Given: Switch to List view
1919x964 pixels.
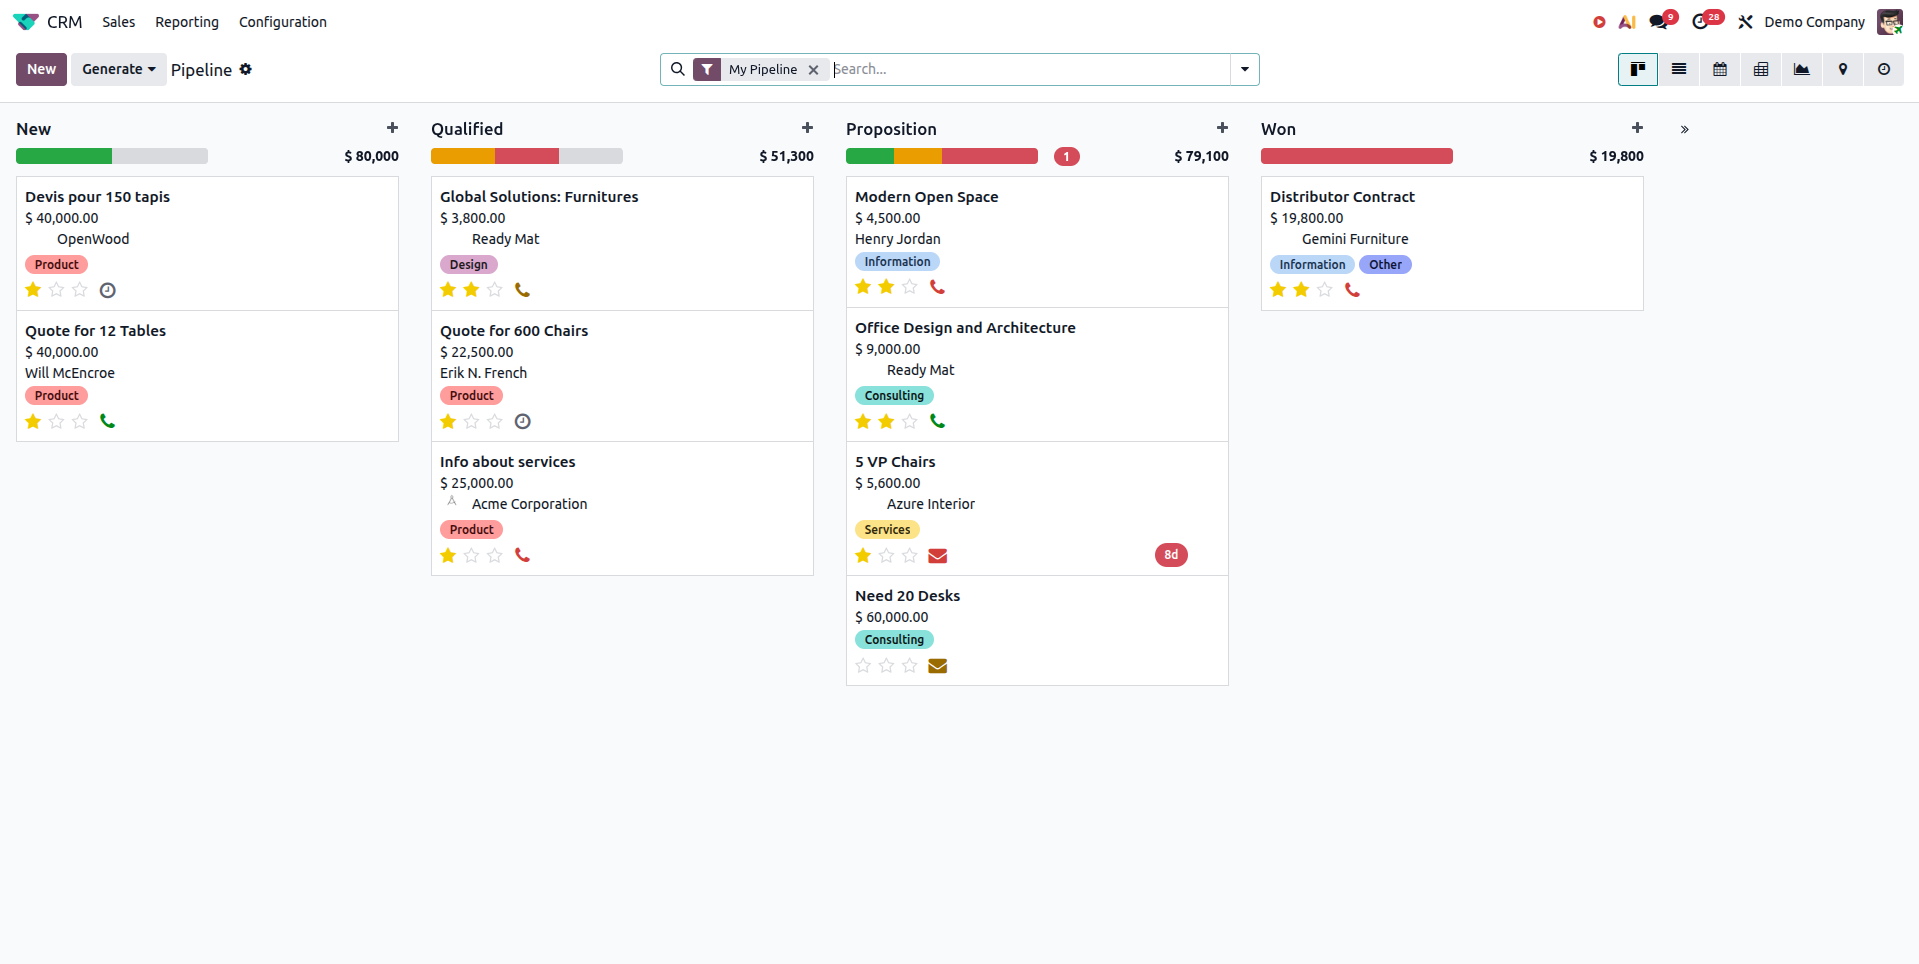Looking at the screenshot, I should point(1679,69).
